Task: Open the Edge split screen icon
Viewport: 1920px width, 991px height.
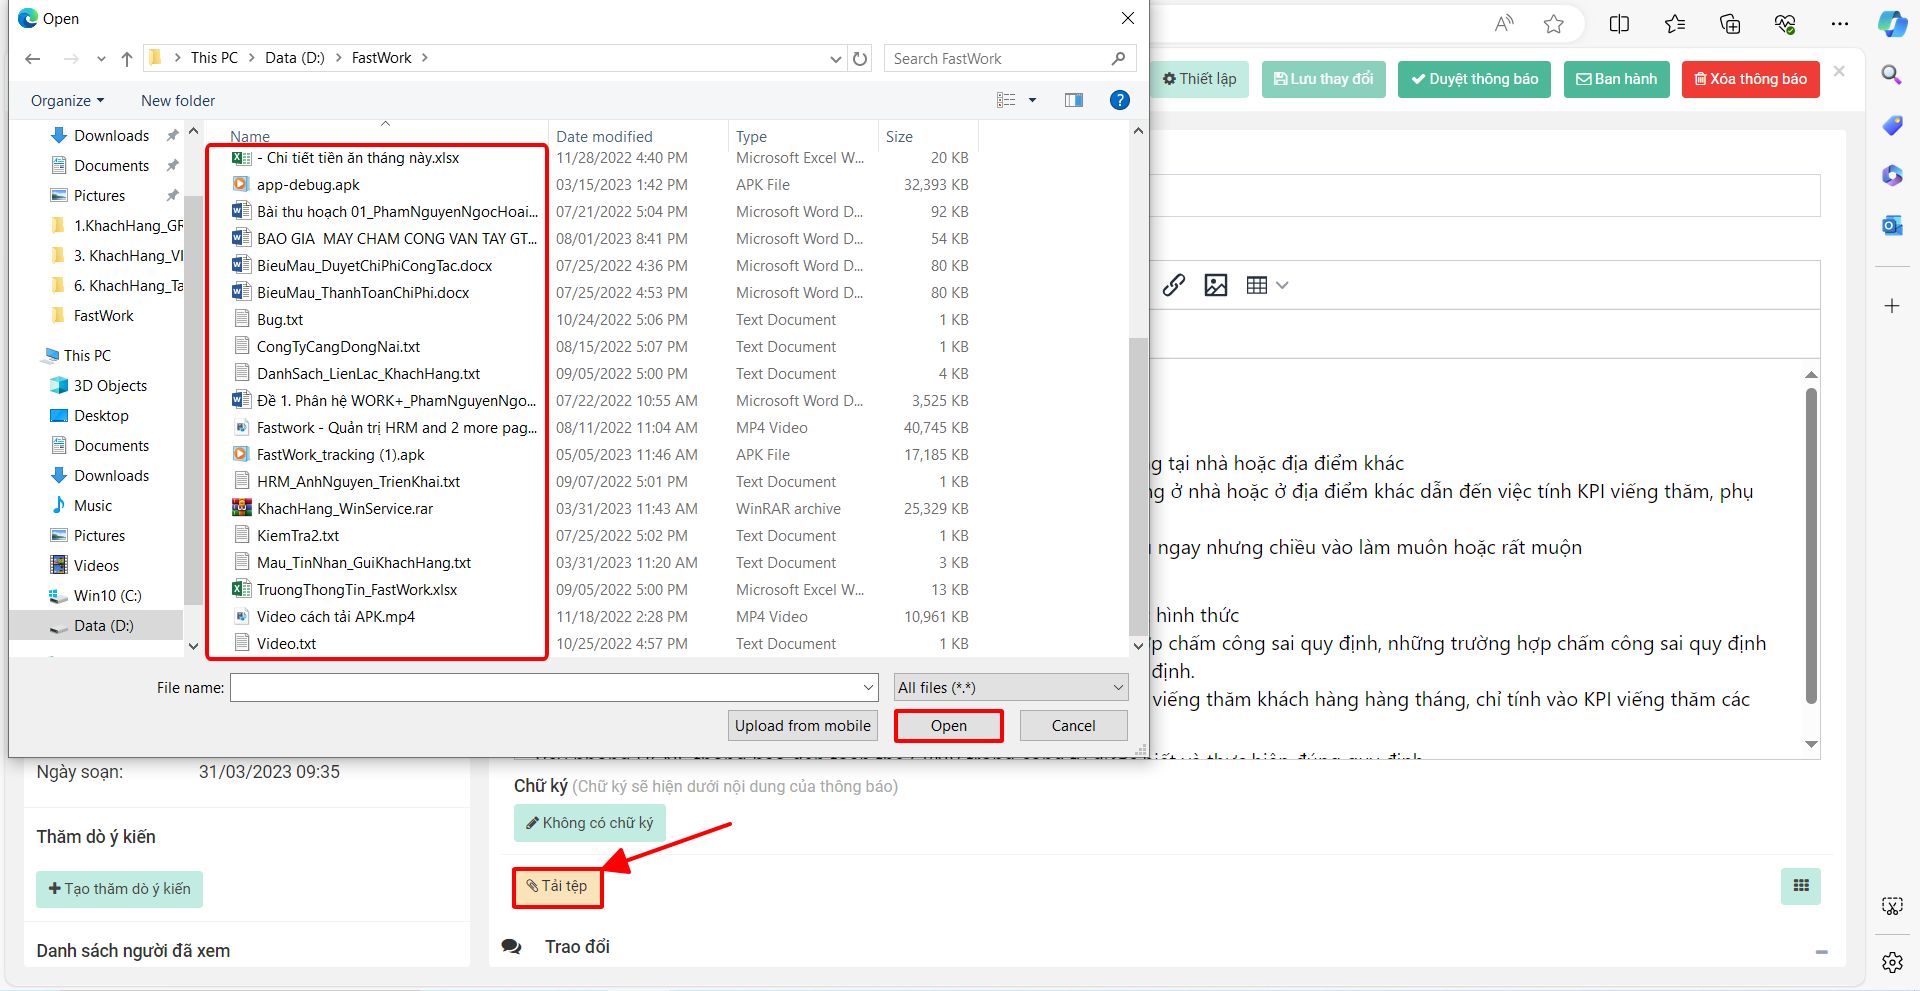Action: click(x=1620, y=24)
